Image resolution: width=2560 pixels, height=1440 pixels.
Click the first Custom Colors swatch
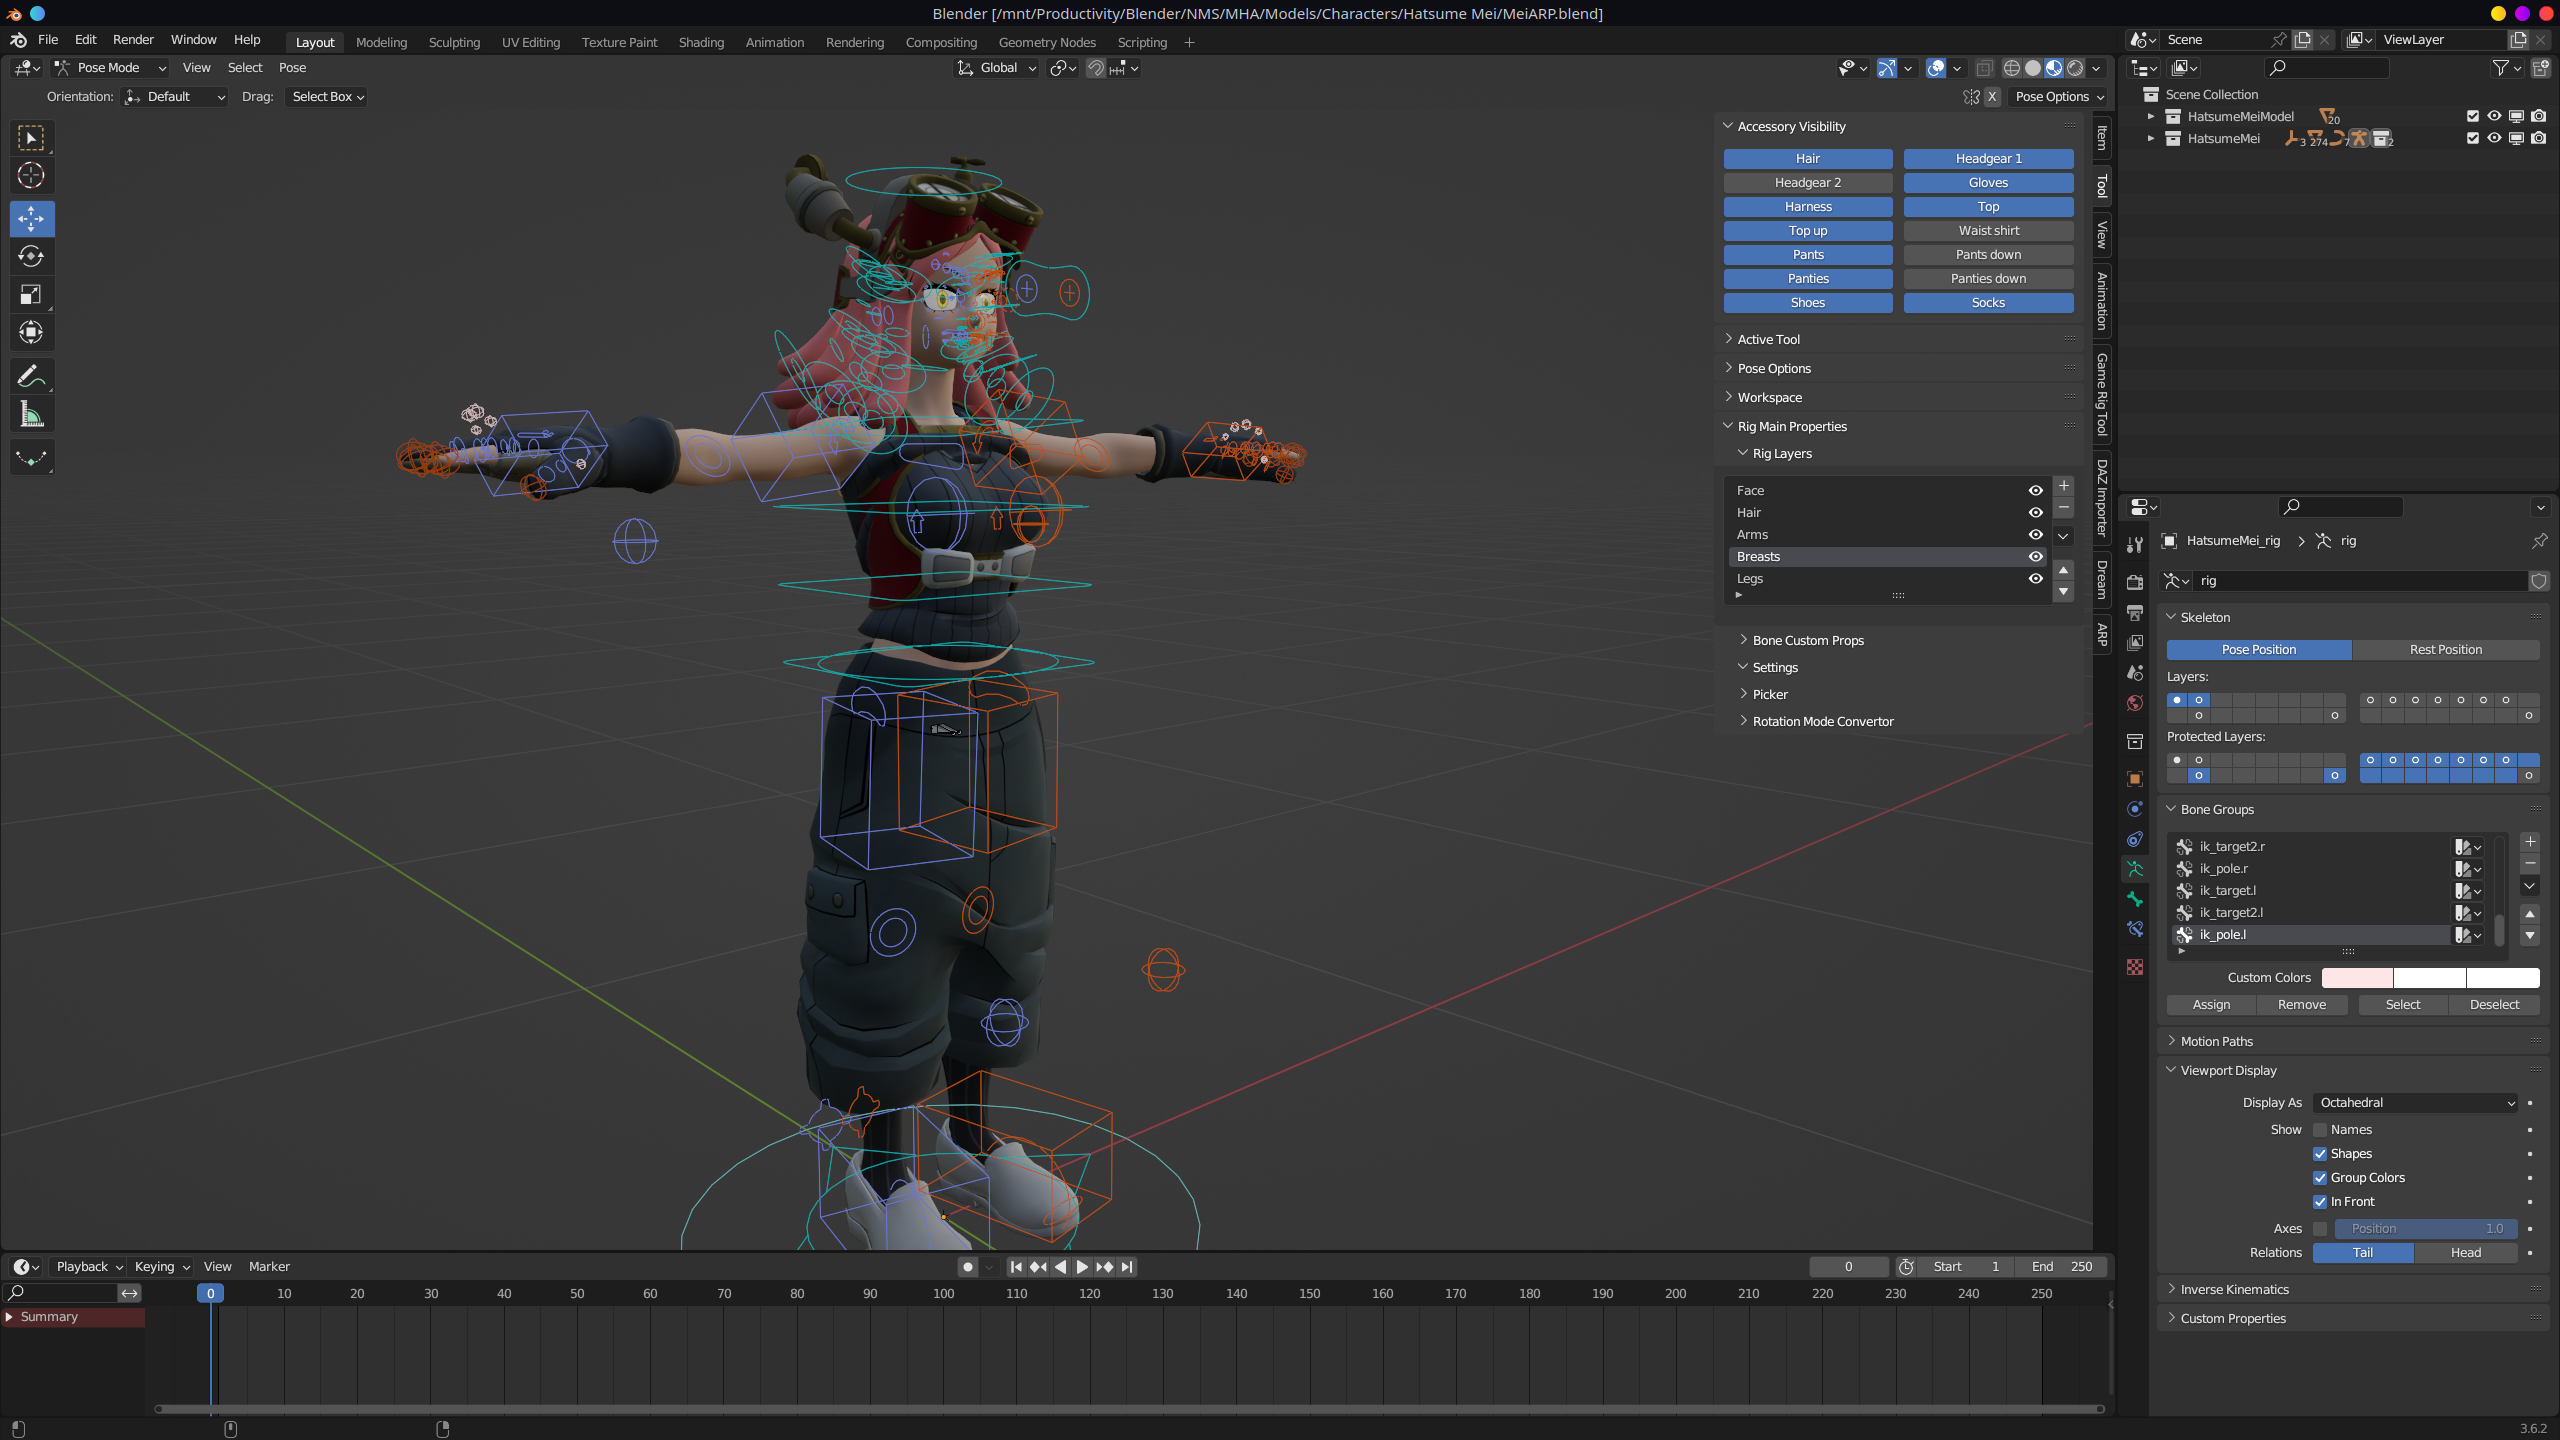click(x=2357, y=978)
